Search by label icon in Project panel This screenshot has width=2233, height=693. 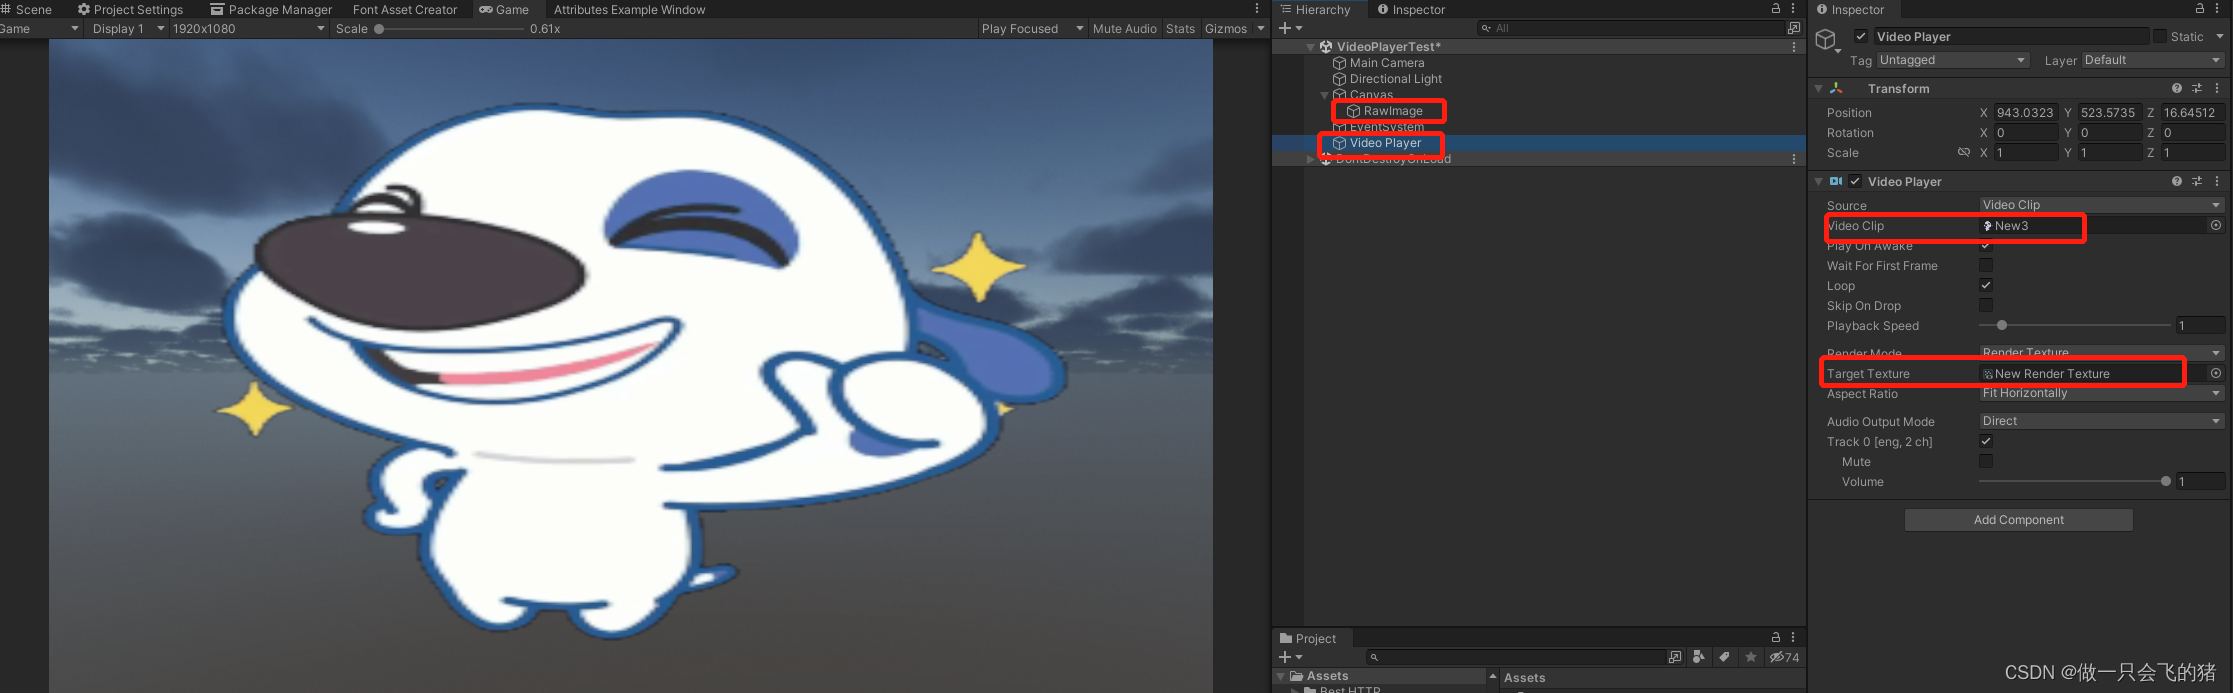(1724, 657)
